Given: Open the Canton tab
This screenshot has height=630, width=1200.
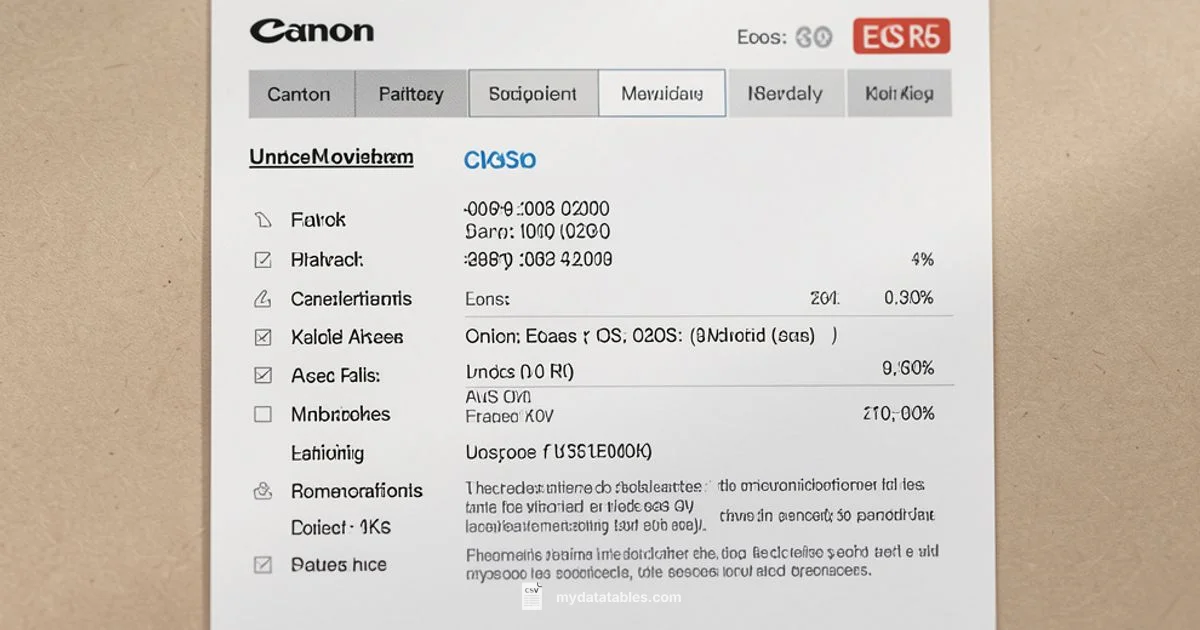Looking at the screenshot, I should coord(299,94).
